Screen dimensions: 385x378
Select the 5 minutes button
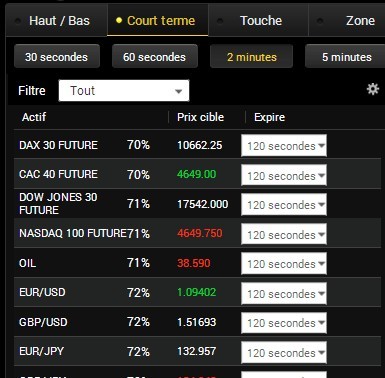click(x=345, y=57)
